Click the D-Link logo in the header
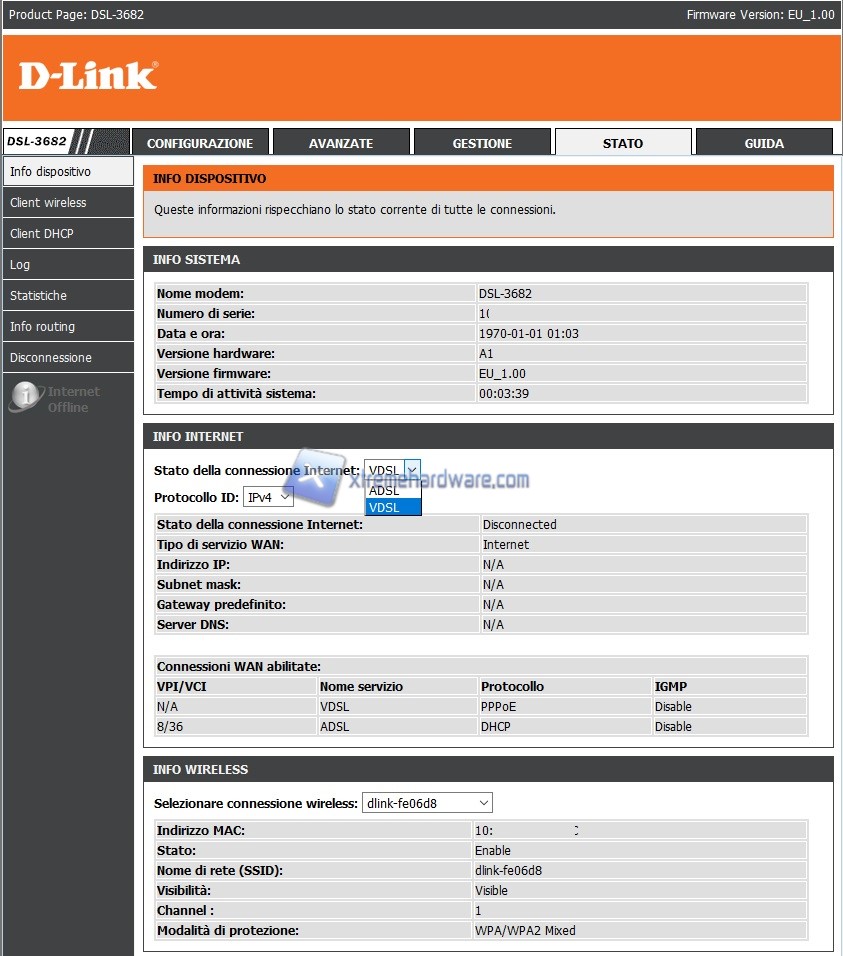Viewport: 843px width, 956px height. pos(88,76)
